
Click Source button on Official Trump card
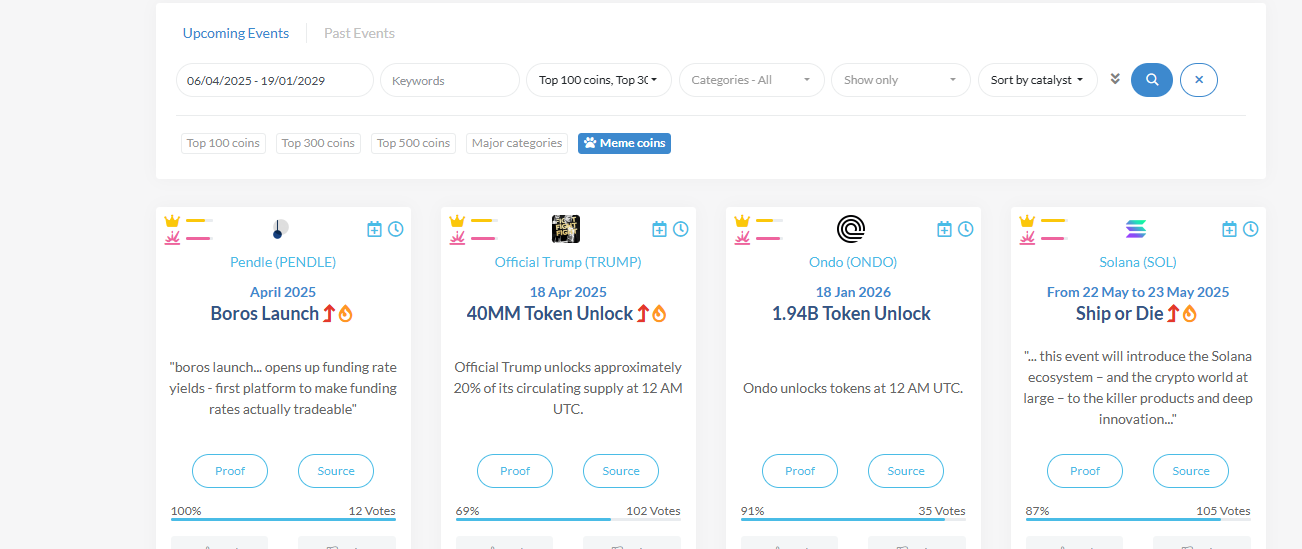[621, 471]
